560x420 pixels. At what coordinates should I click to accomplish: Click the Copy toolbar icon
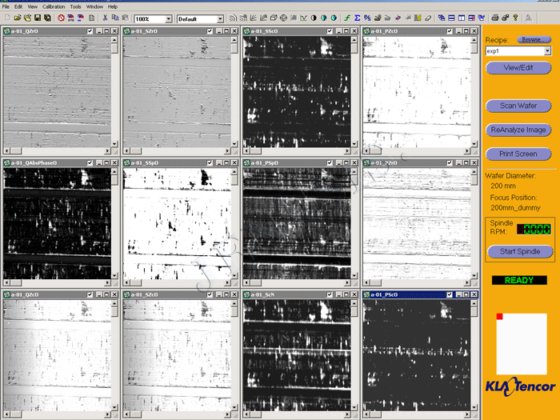[x=115, y=18]
